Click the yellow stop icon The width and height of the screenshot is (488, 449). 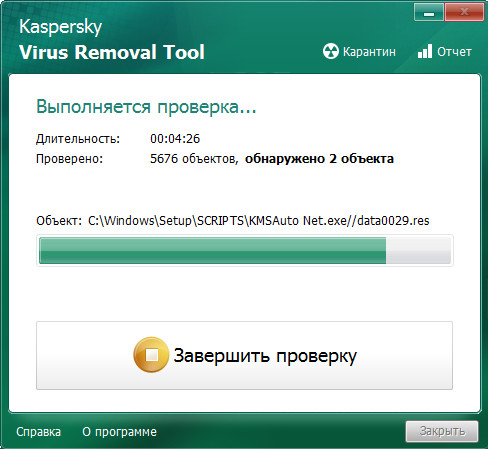click(x=151, y=355)
